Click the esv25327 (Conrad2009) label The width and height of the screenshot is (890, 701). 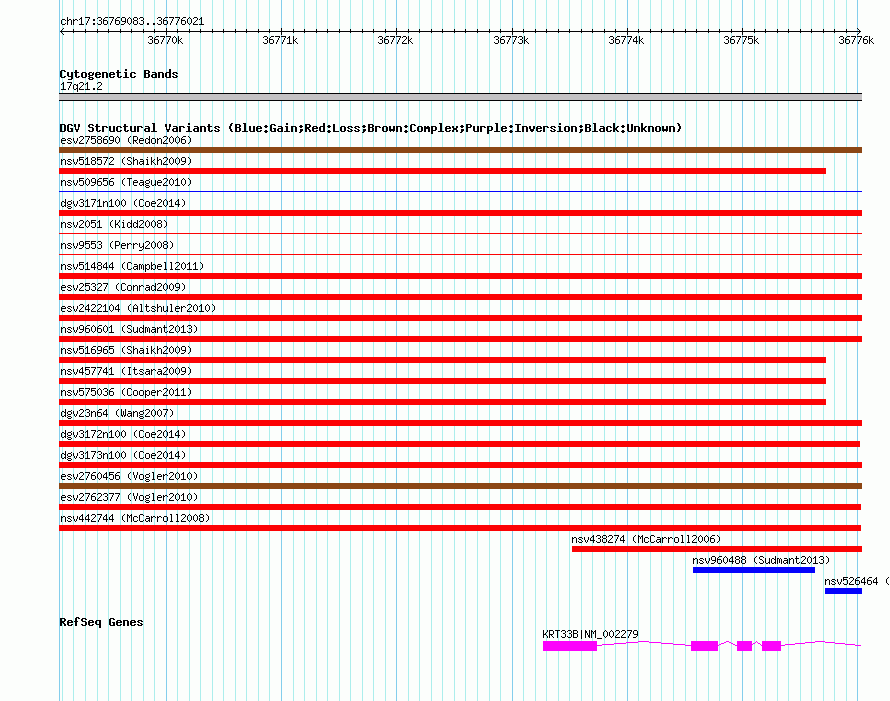click(123, 287)
